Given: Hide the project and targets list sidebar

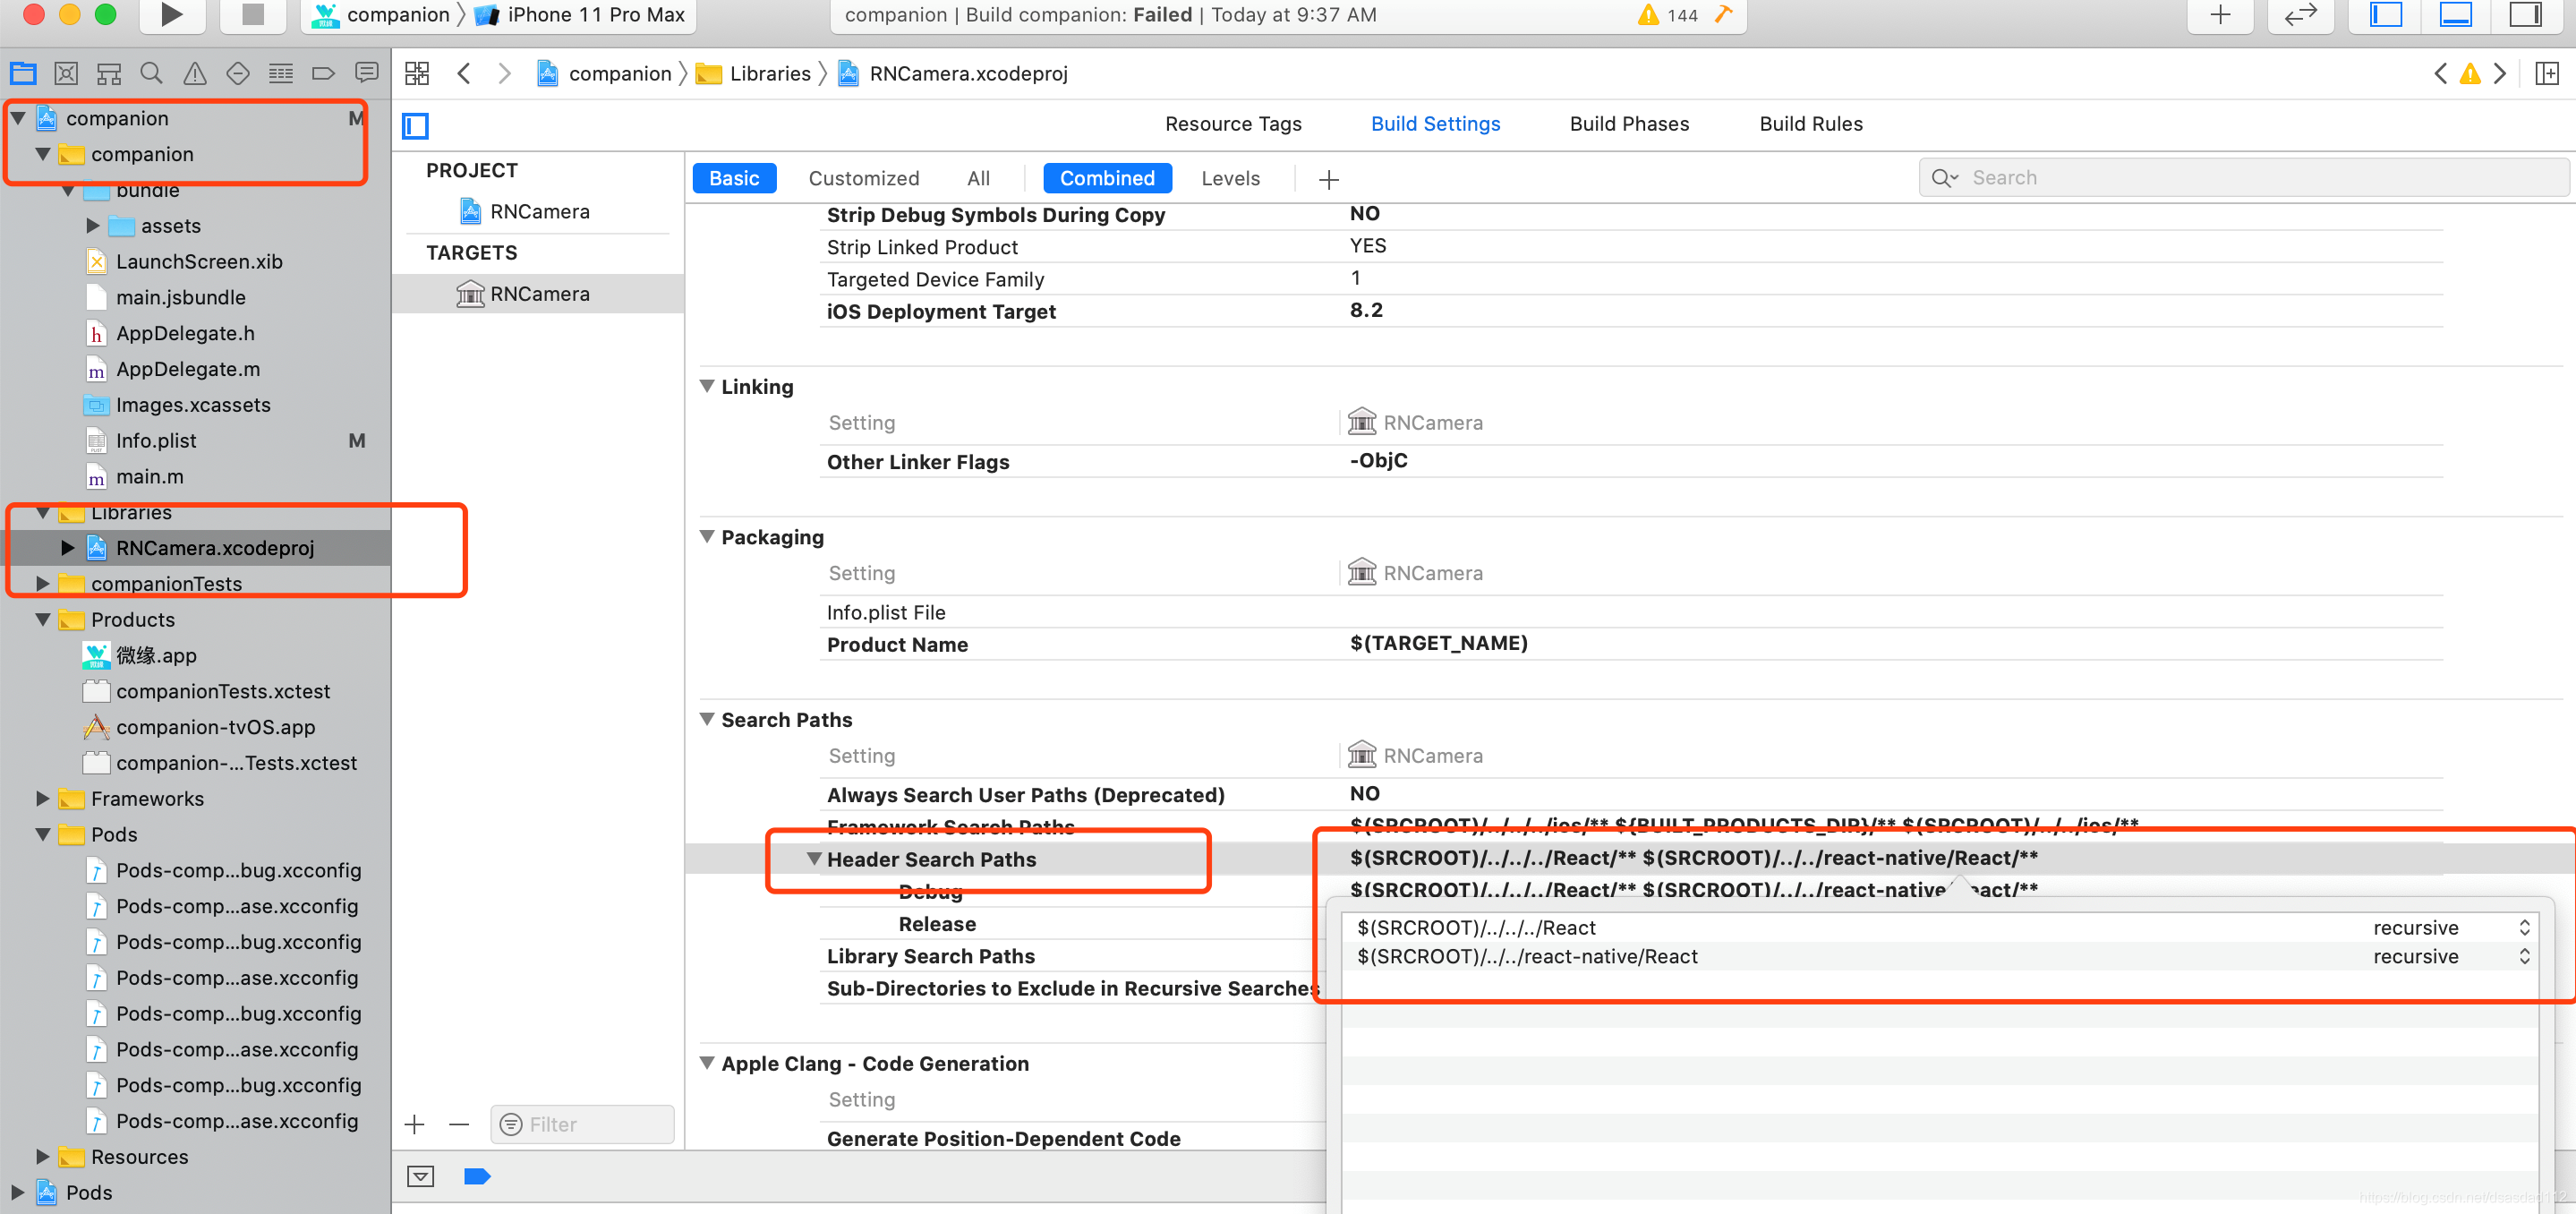Looking at the screenshot, I should (x=415, y=125).
